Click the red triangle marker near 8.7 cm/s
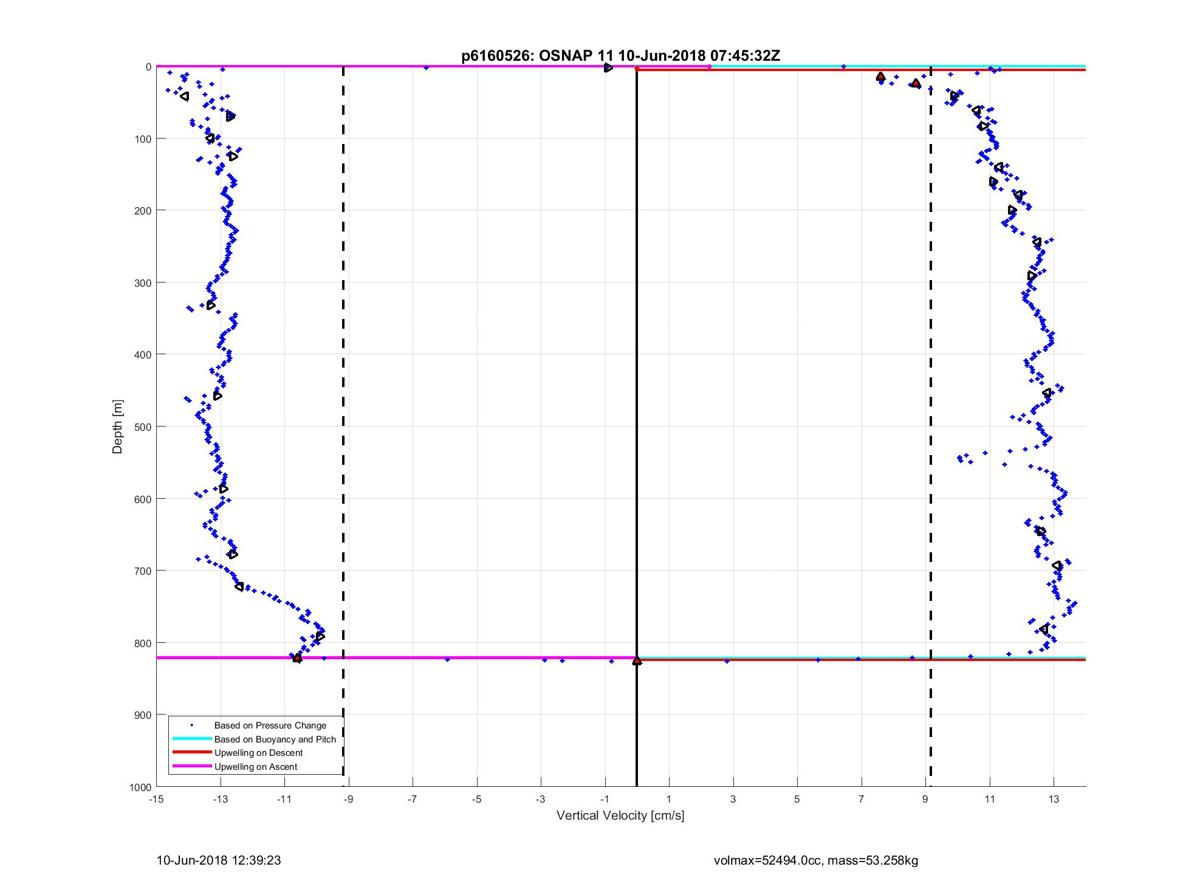The height and width of the screenshot is (885, 1200). pyautogui.click(x=915, y=84)
